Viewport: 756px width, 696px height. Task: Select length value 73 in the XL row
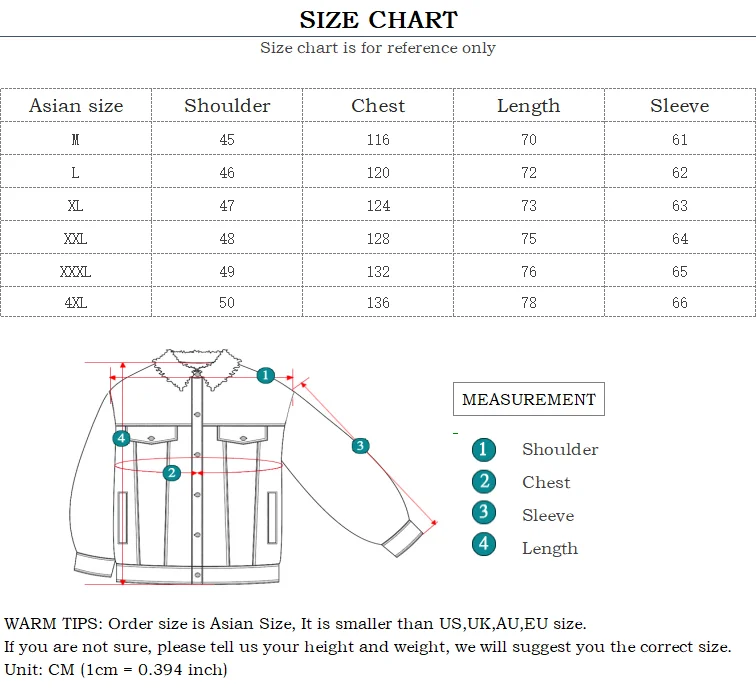[x=529, y=206]
